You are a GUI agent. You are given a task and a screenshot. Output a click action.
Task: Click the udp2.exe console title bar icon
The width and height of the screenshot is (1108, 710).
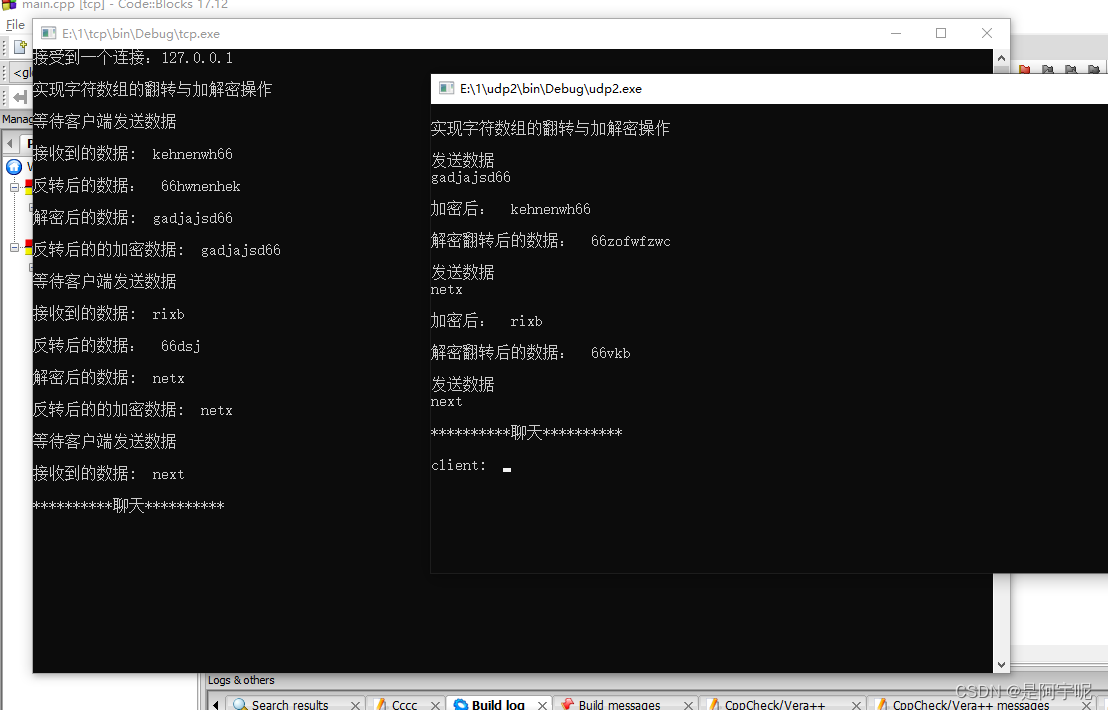446,88
